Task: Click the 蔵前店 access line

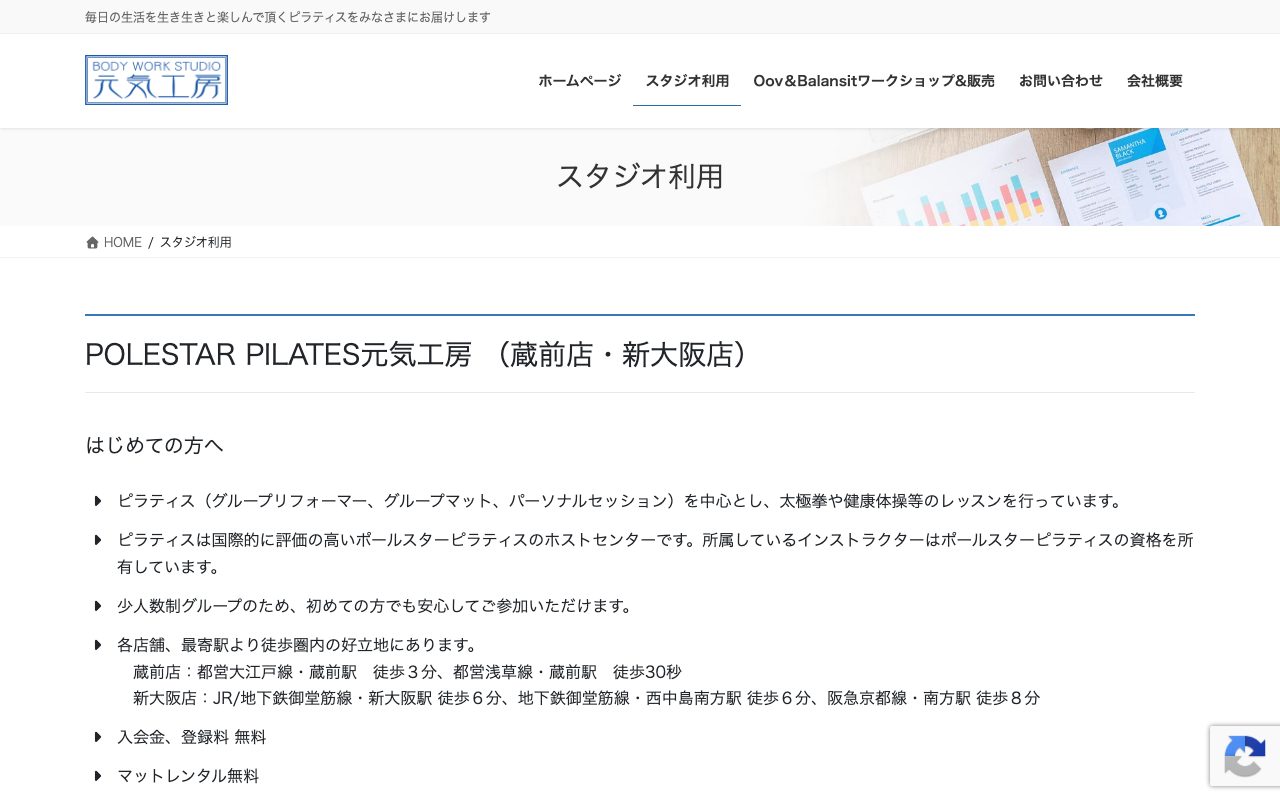Action: [407, 672]
